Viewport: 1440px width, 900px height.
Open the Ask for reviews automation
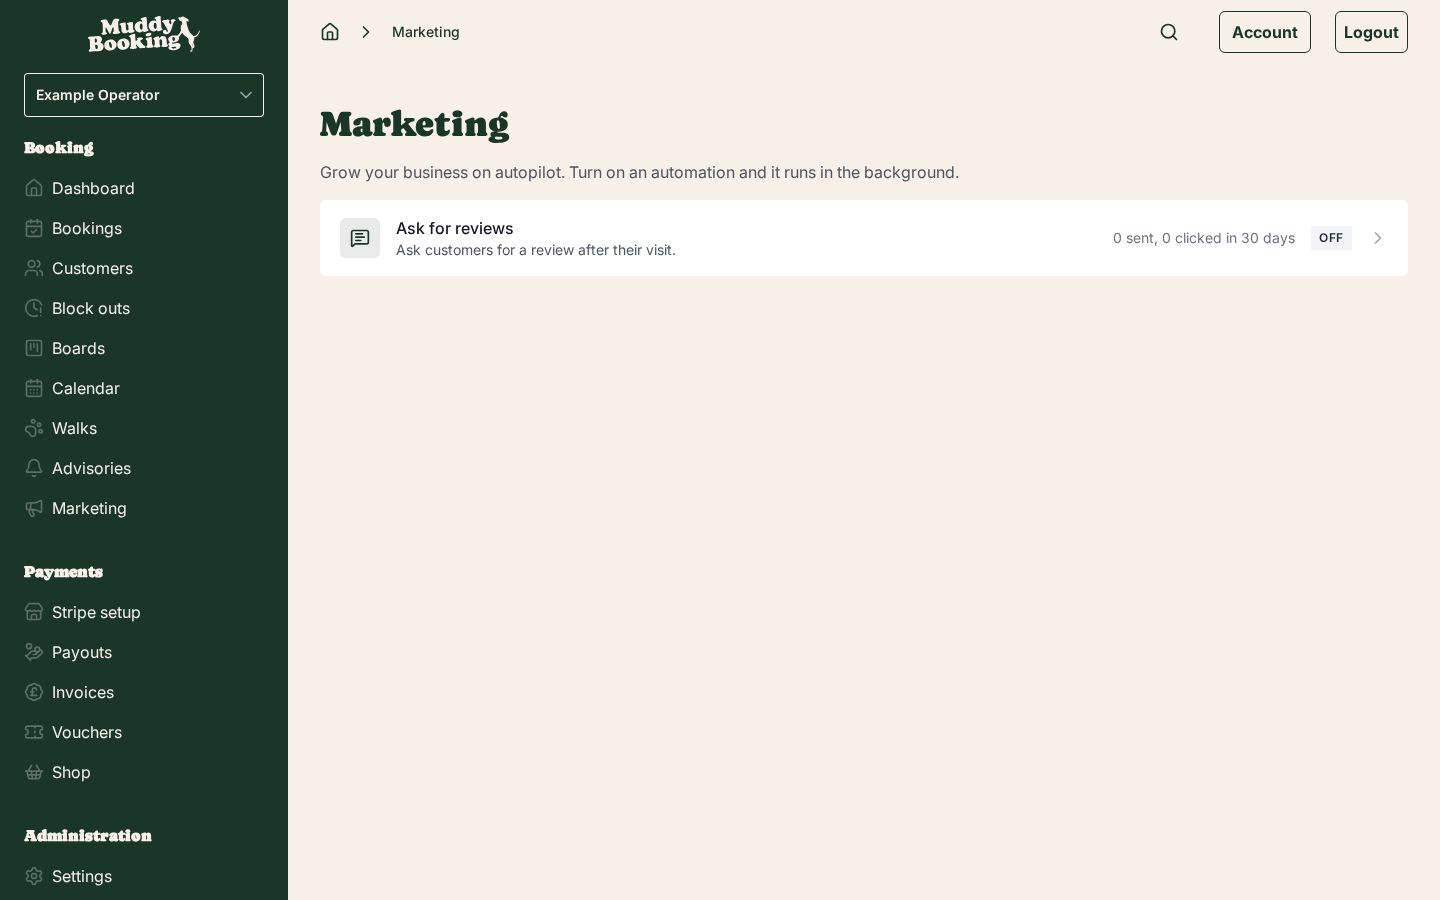point(864,238)
